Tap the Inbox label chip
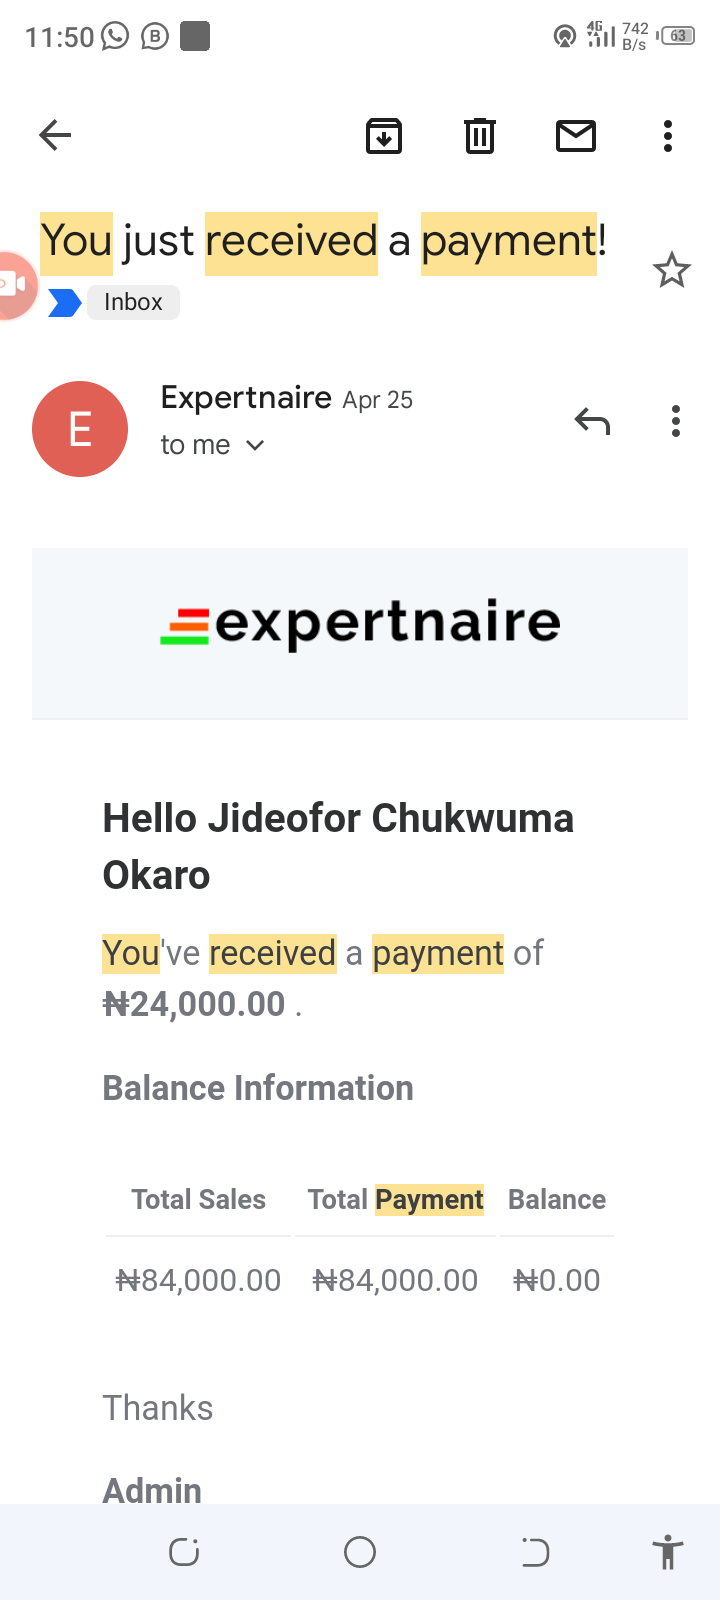The width and height of the screenshot is (720, 1600). point(133,302)
